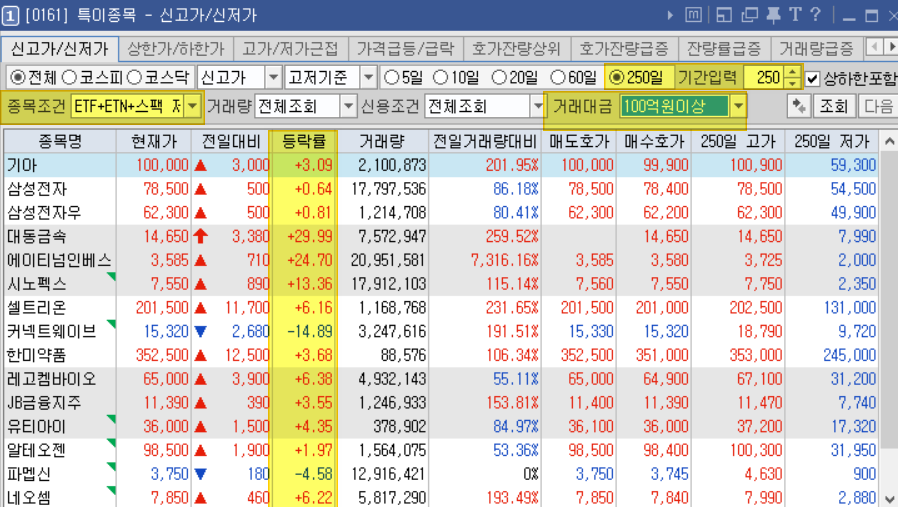Click the window layout icon in title bar

(x=724, y=15)
